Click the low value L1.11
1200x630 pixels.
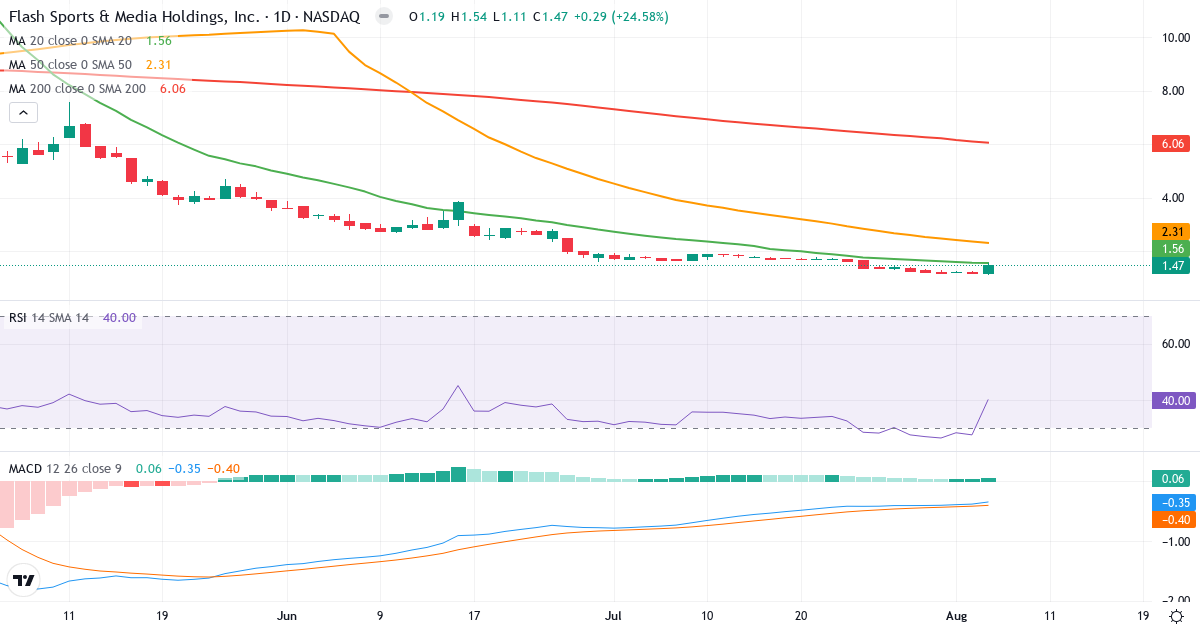(x=509, y=17)
